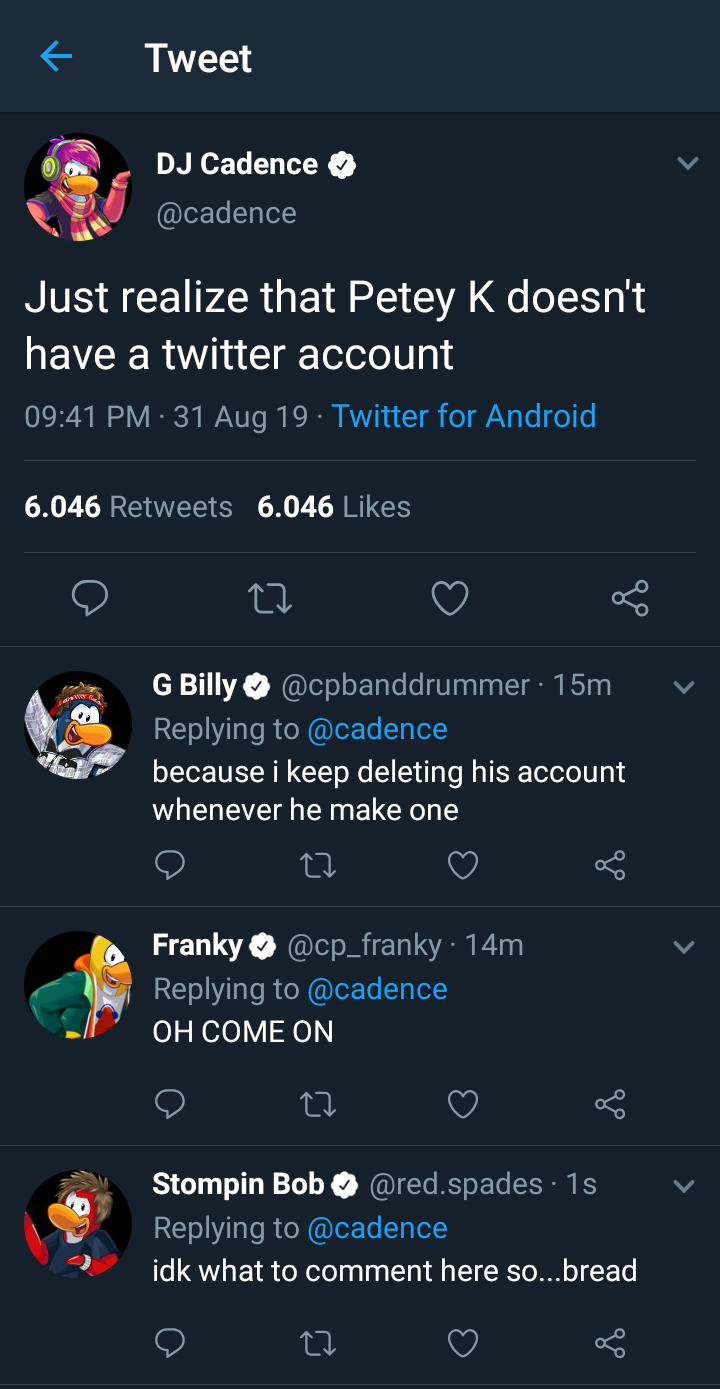Screen dimensions: 720x1389
Task: Retweet G Billy's reply
Action: tap(318, 864)
